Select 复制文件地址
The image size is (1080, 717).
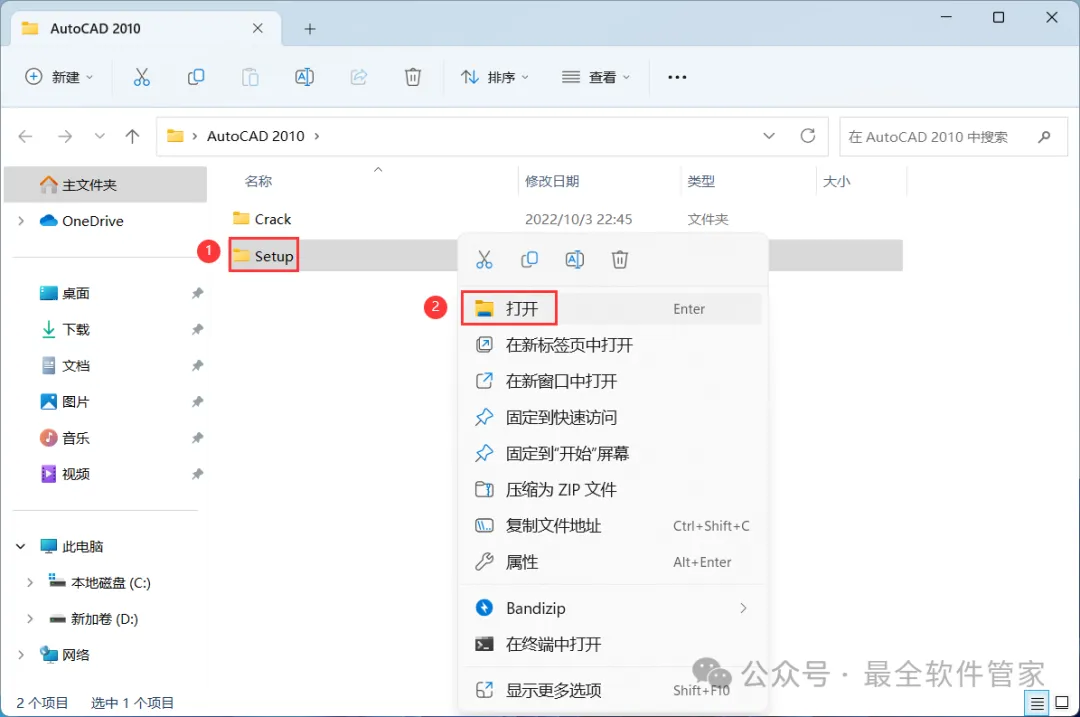tap(612, 526)
